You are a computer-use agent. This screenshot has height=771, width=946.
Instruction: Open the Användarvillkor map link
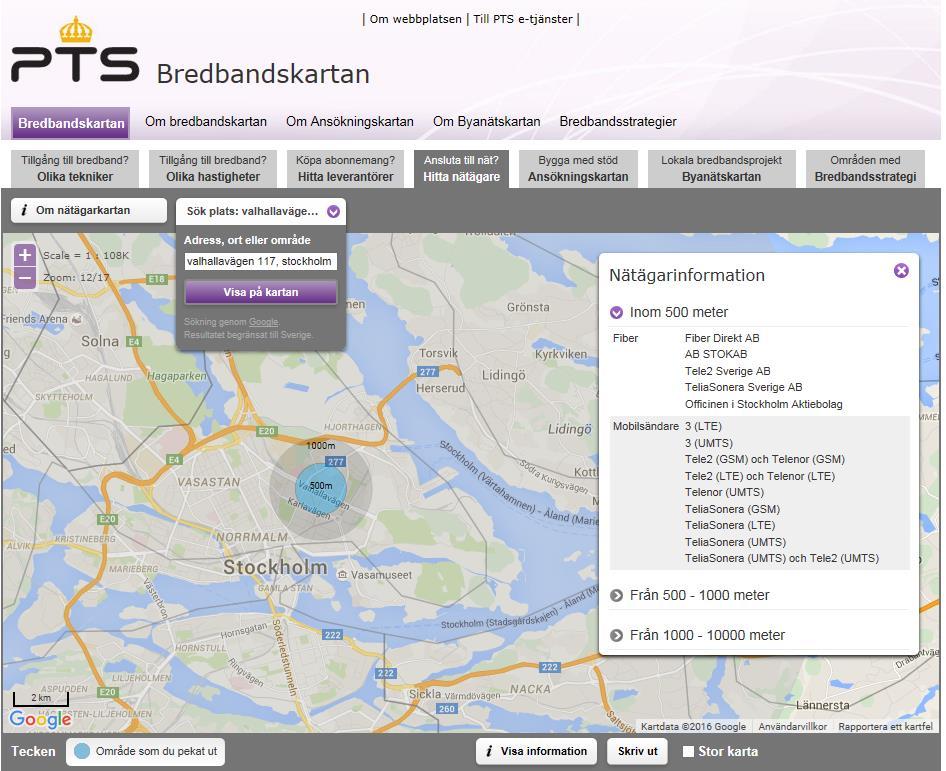coord(793,726)
